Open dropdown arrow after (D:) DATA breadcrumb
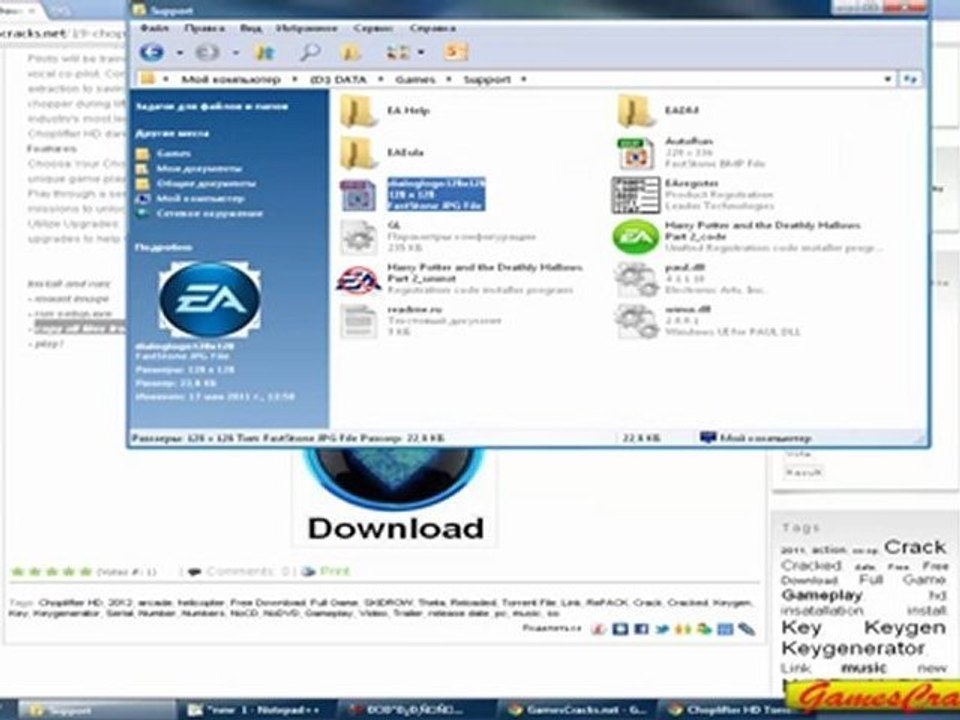The image size is (960, 720). click(380, 80)
